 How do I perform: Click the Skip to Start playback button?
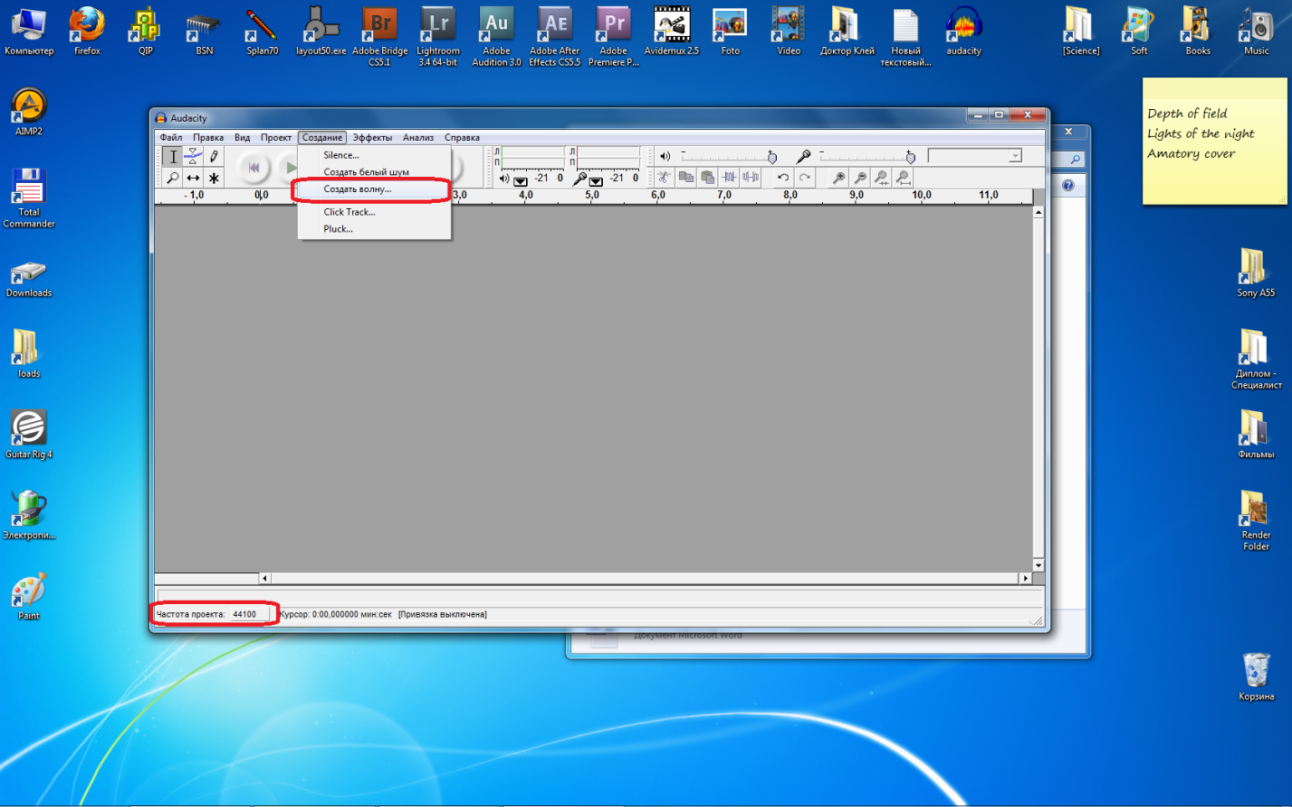click(x=254, y=167)
